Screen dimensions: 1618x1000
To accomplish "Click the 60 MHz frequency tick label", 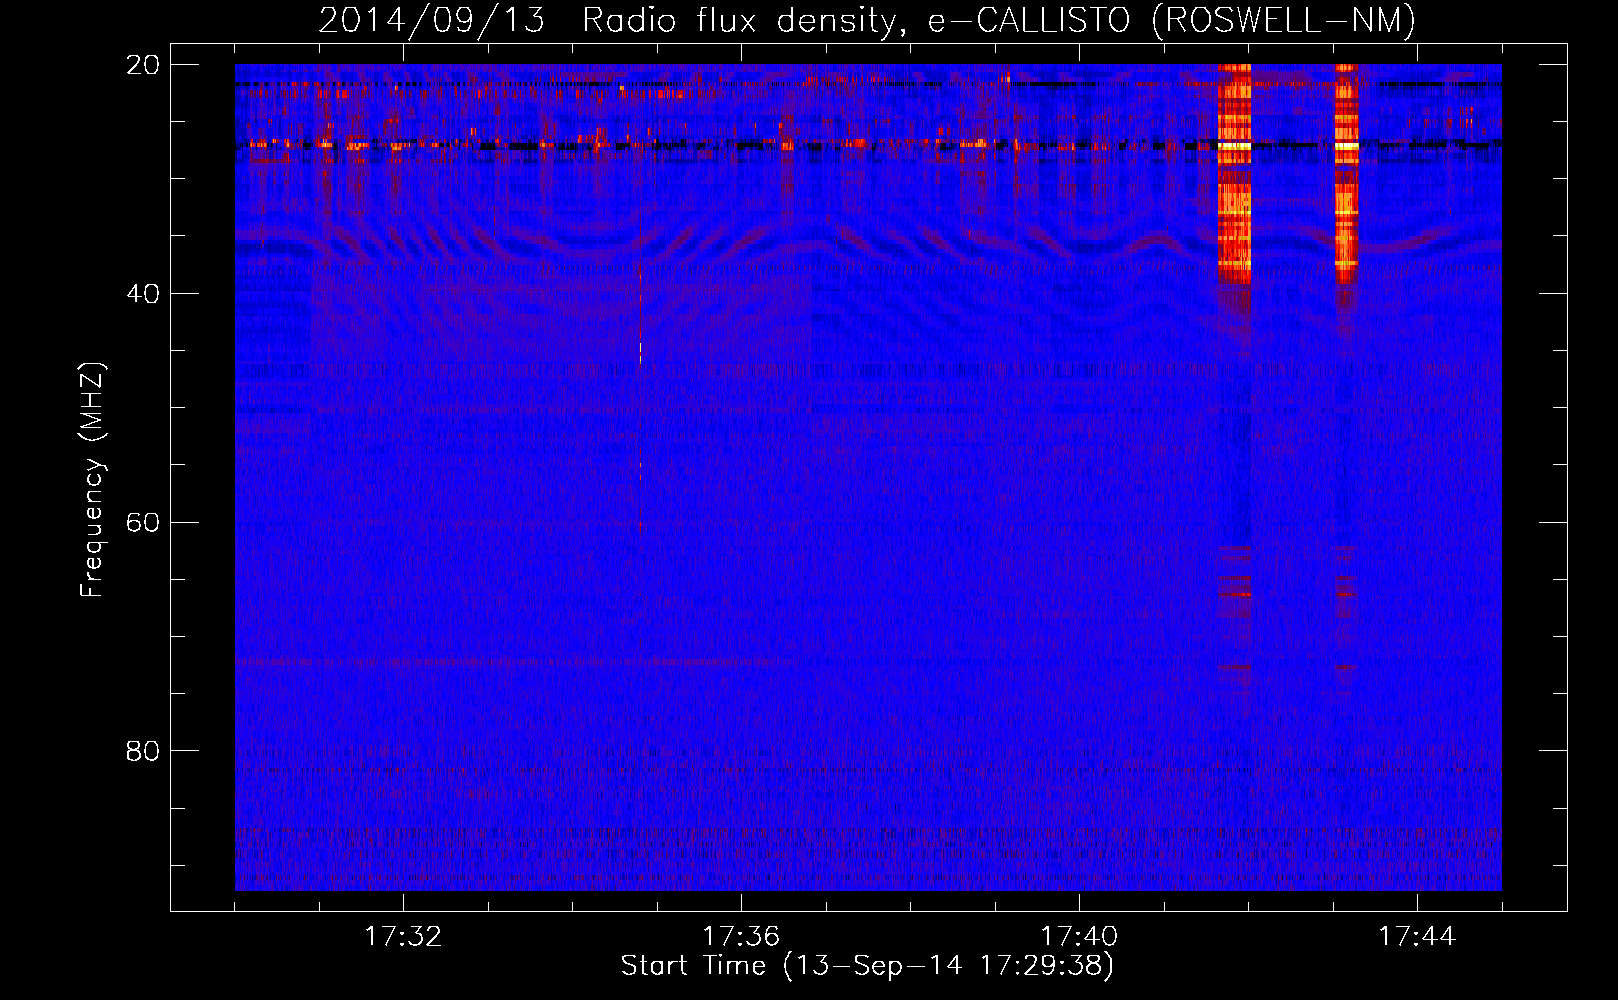I will point(143,523).
